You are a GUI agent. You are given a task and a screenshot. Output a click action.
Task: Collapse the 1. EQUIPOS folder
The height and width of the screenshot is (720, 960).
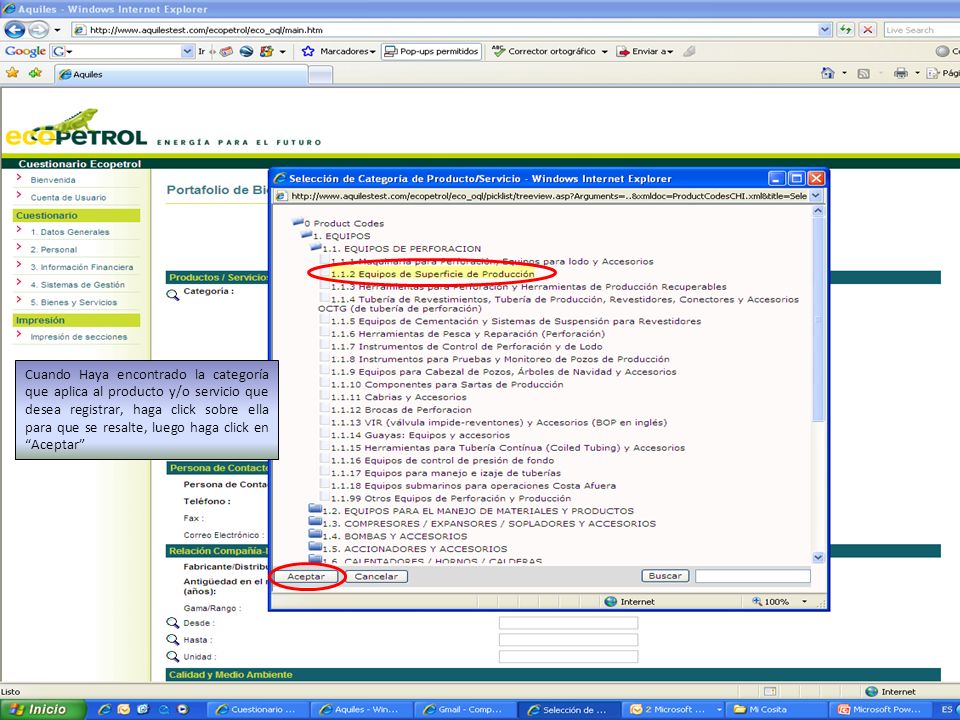point(306,234)
